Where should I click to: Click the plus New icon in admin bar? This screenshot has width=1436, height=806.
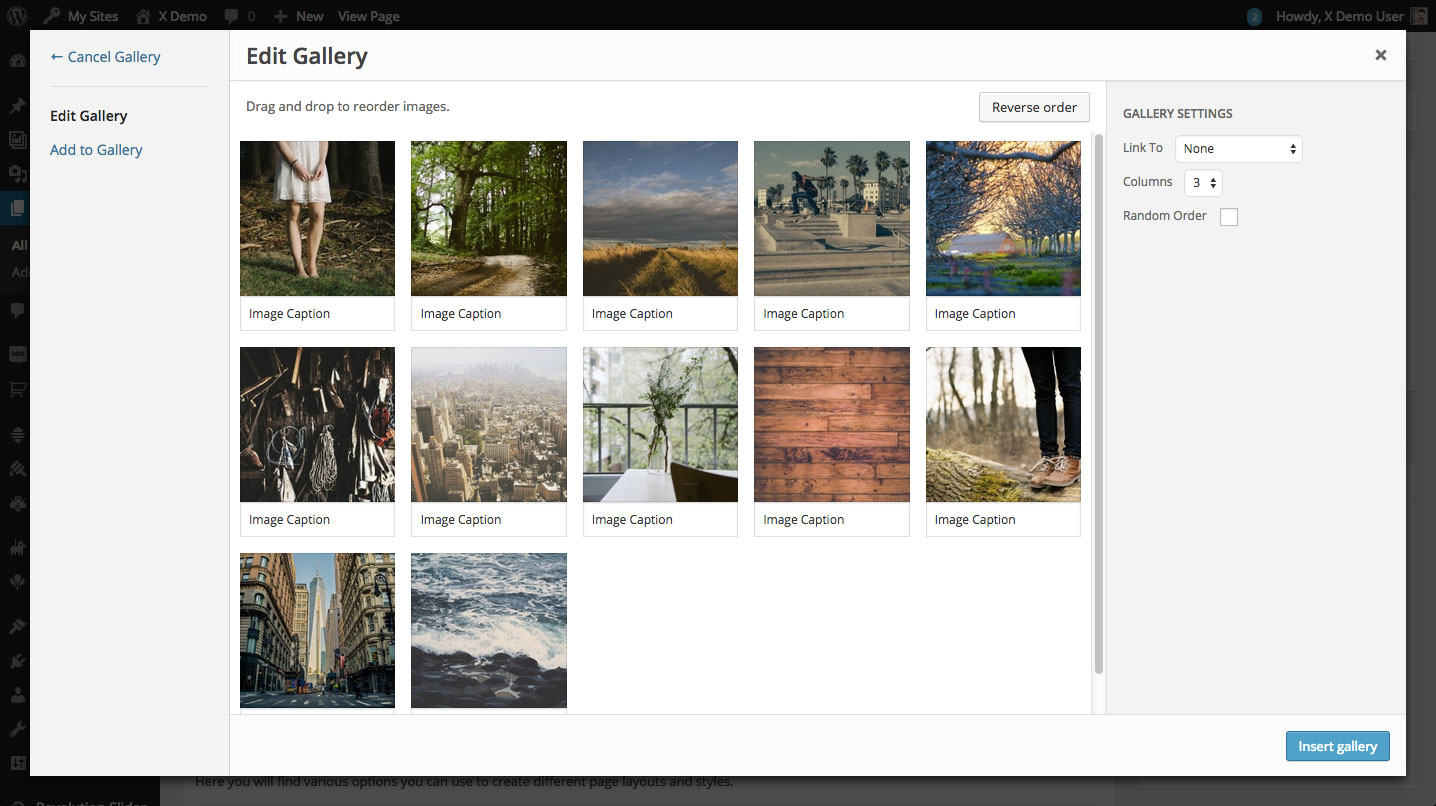[280, 17]
